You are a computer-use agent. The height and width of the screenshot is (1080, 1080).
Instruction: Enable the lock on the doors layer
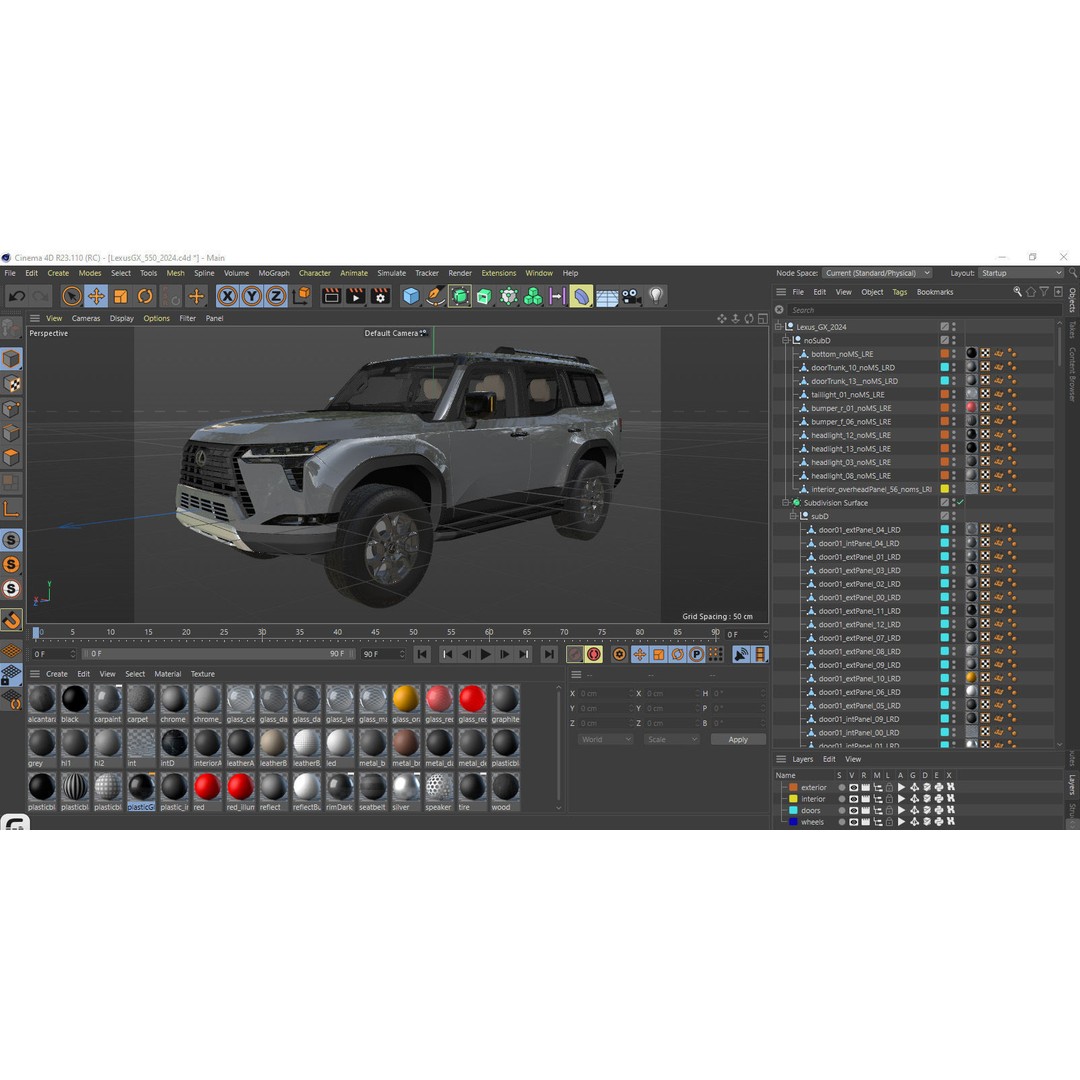tap(888, 810)
